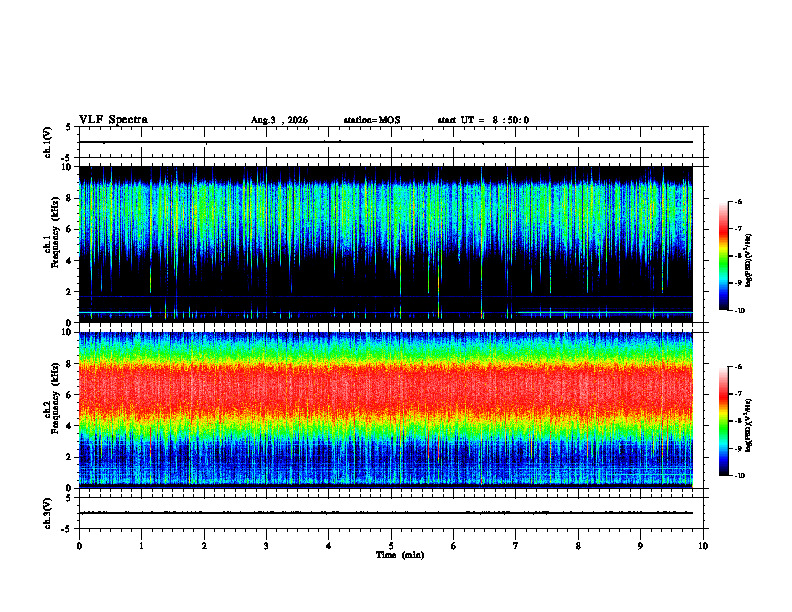The width and height of the screenshot is (792, 612).
Task: Select the "-10" label on ch.2 color scale
Action: 739,476
